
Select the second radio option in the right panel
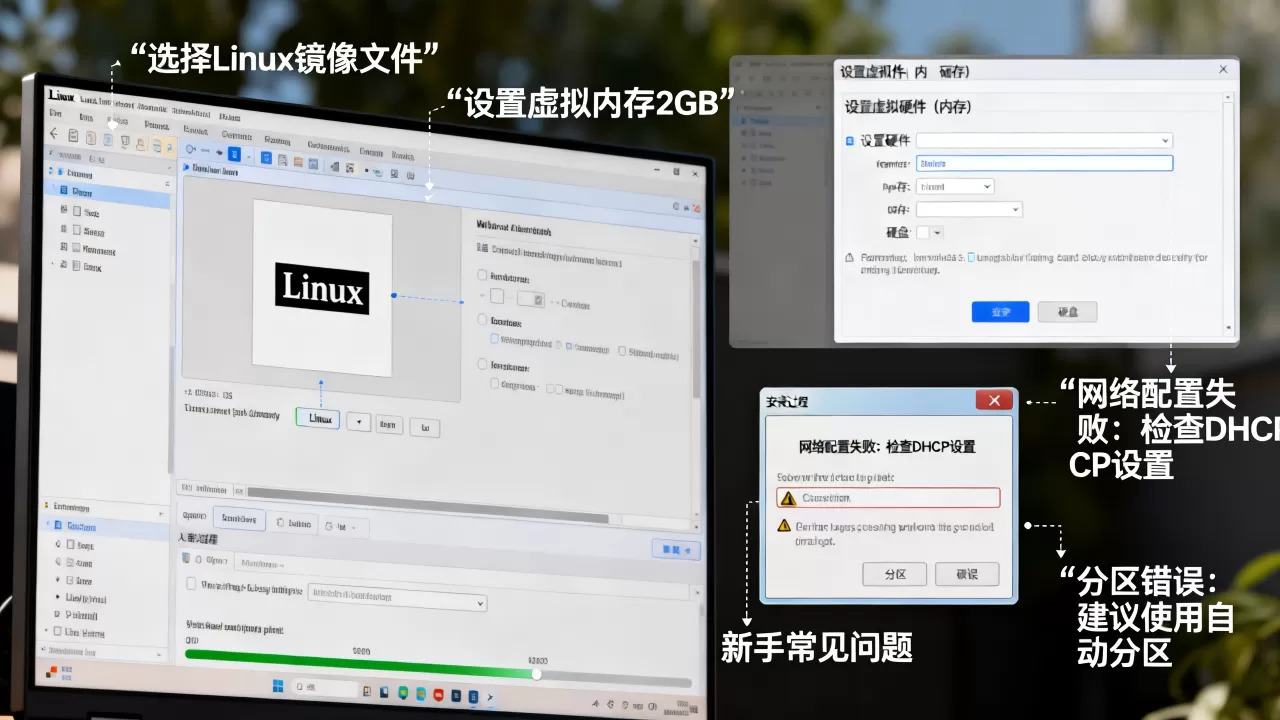point(483,321)
